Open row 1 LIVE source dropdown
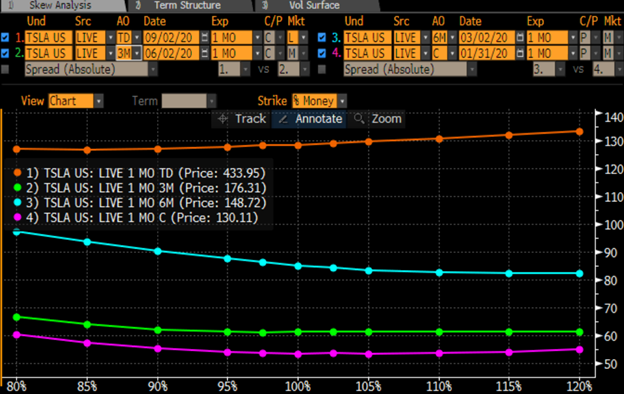The image size is (624, 394). click(x=111, y=37)
